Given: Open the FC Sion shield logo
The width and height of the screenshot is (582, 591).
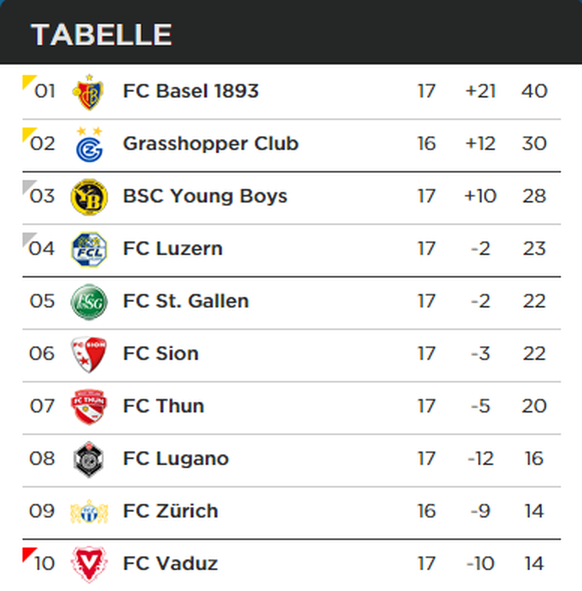Looking at the screenshot, I should pyautogui.click(x=89, y=354).
